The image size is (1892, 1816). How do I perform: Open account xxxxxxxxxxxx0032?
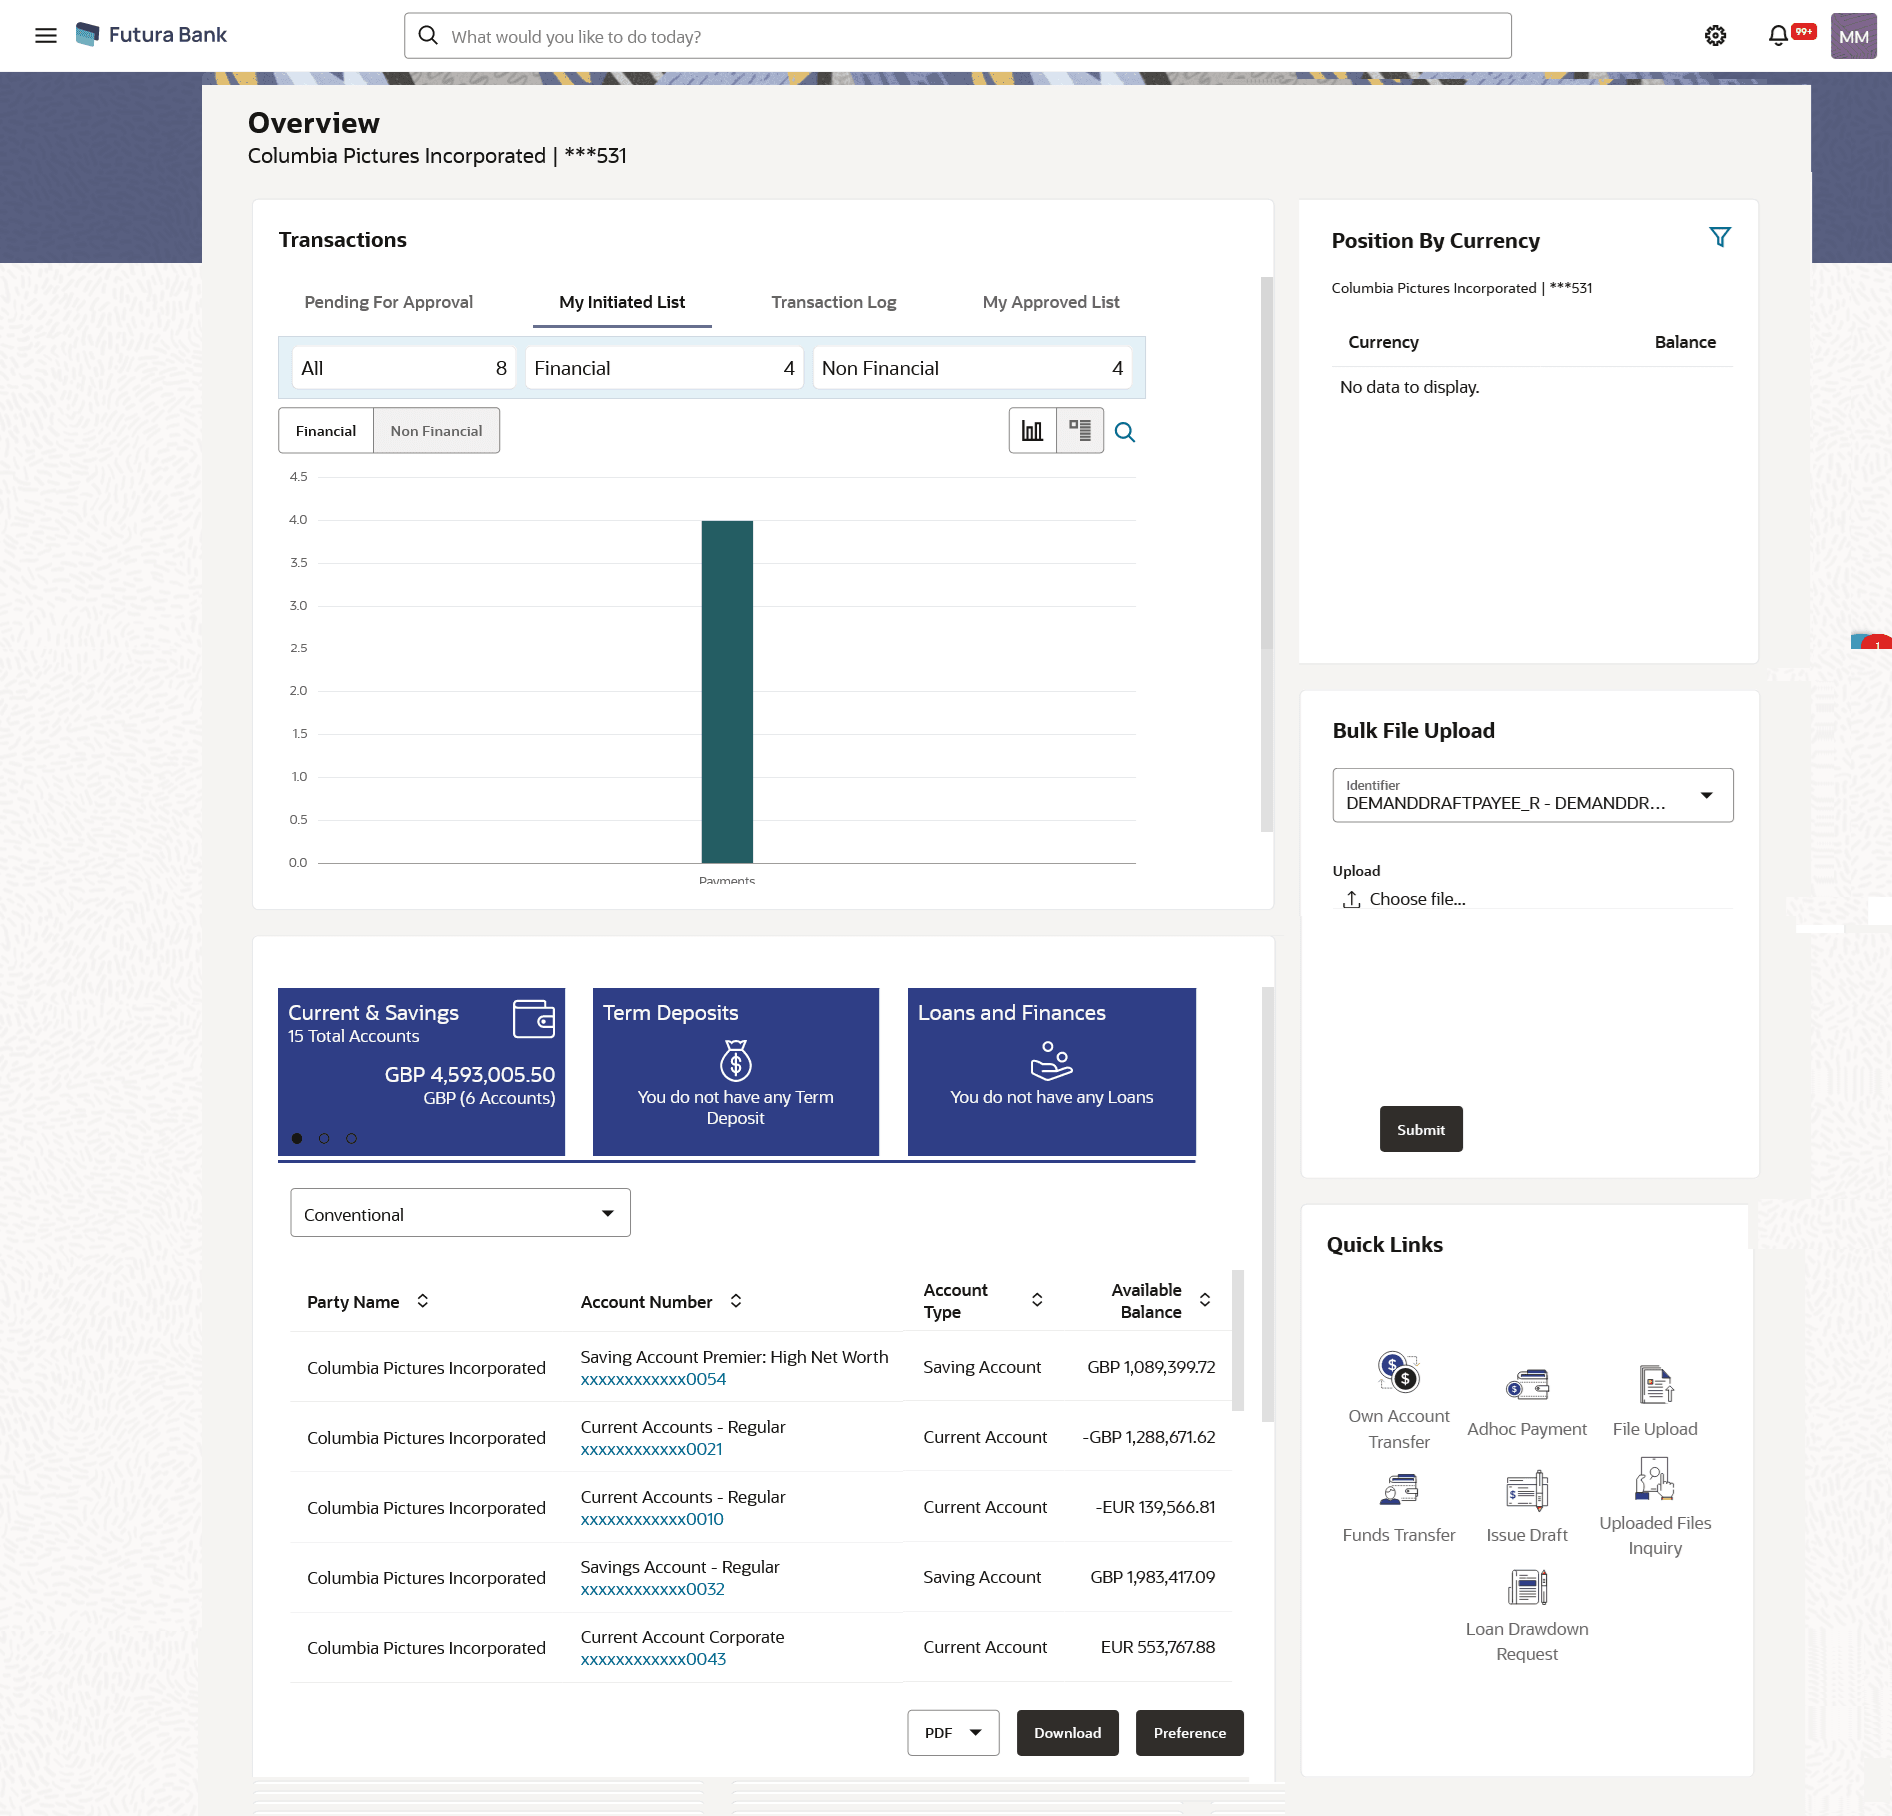[652, 1589]
